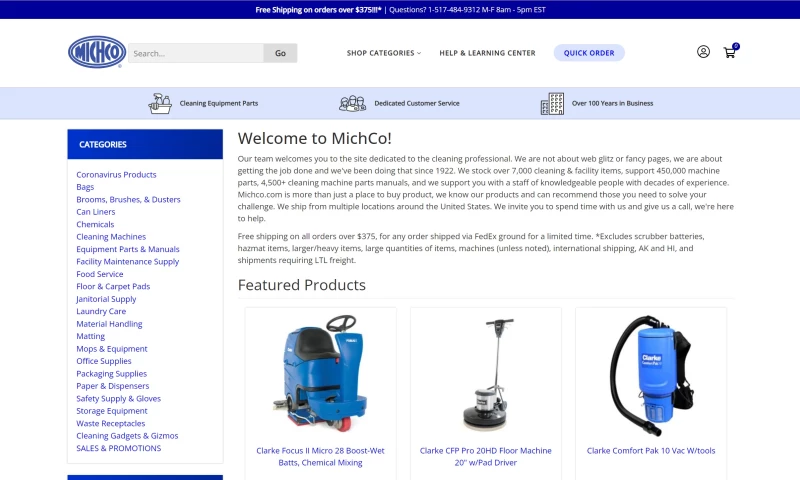Click the Go search button
This screenshot has height=480, width=800.
tap(280, 53)
